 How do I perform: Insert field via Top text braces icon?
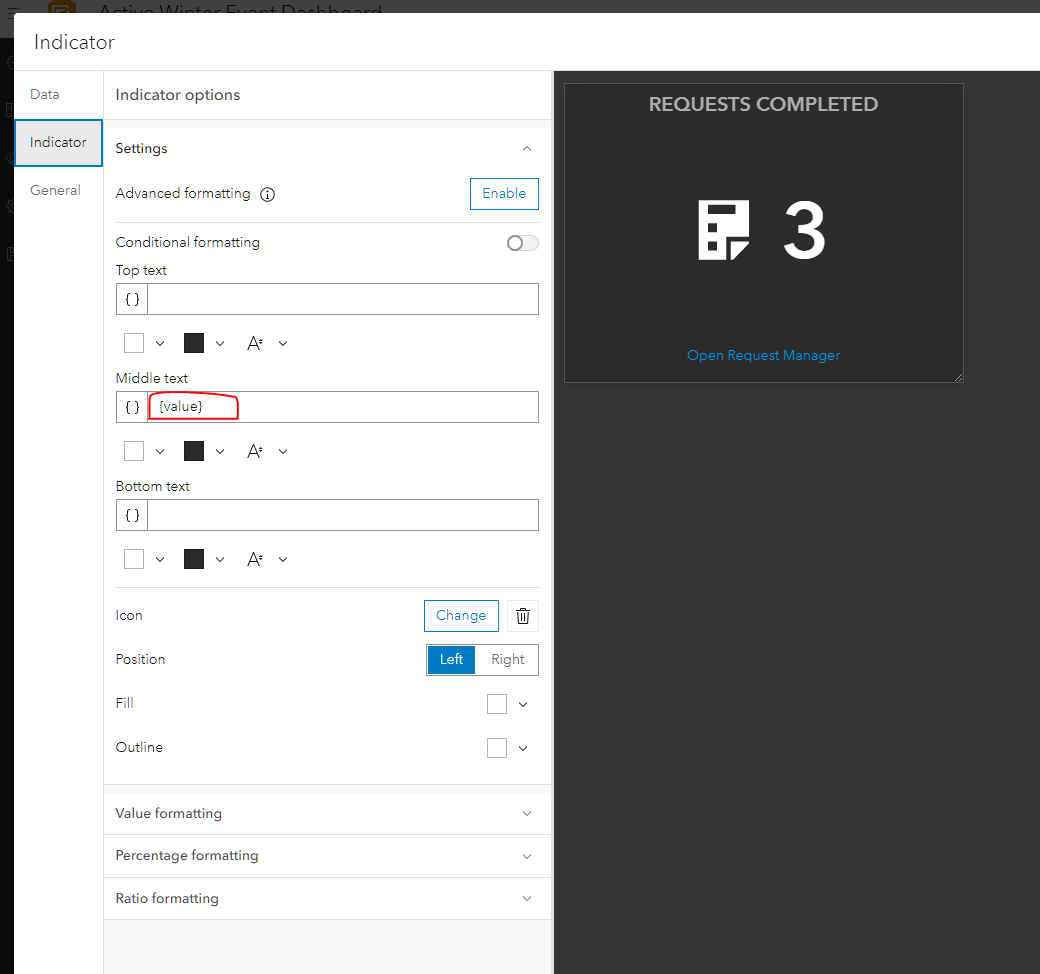pyautogui.click(x=132, y=299)
